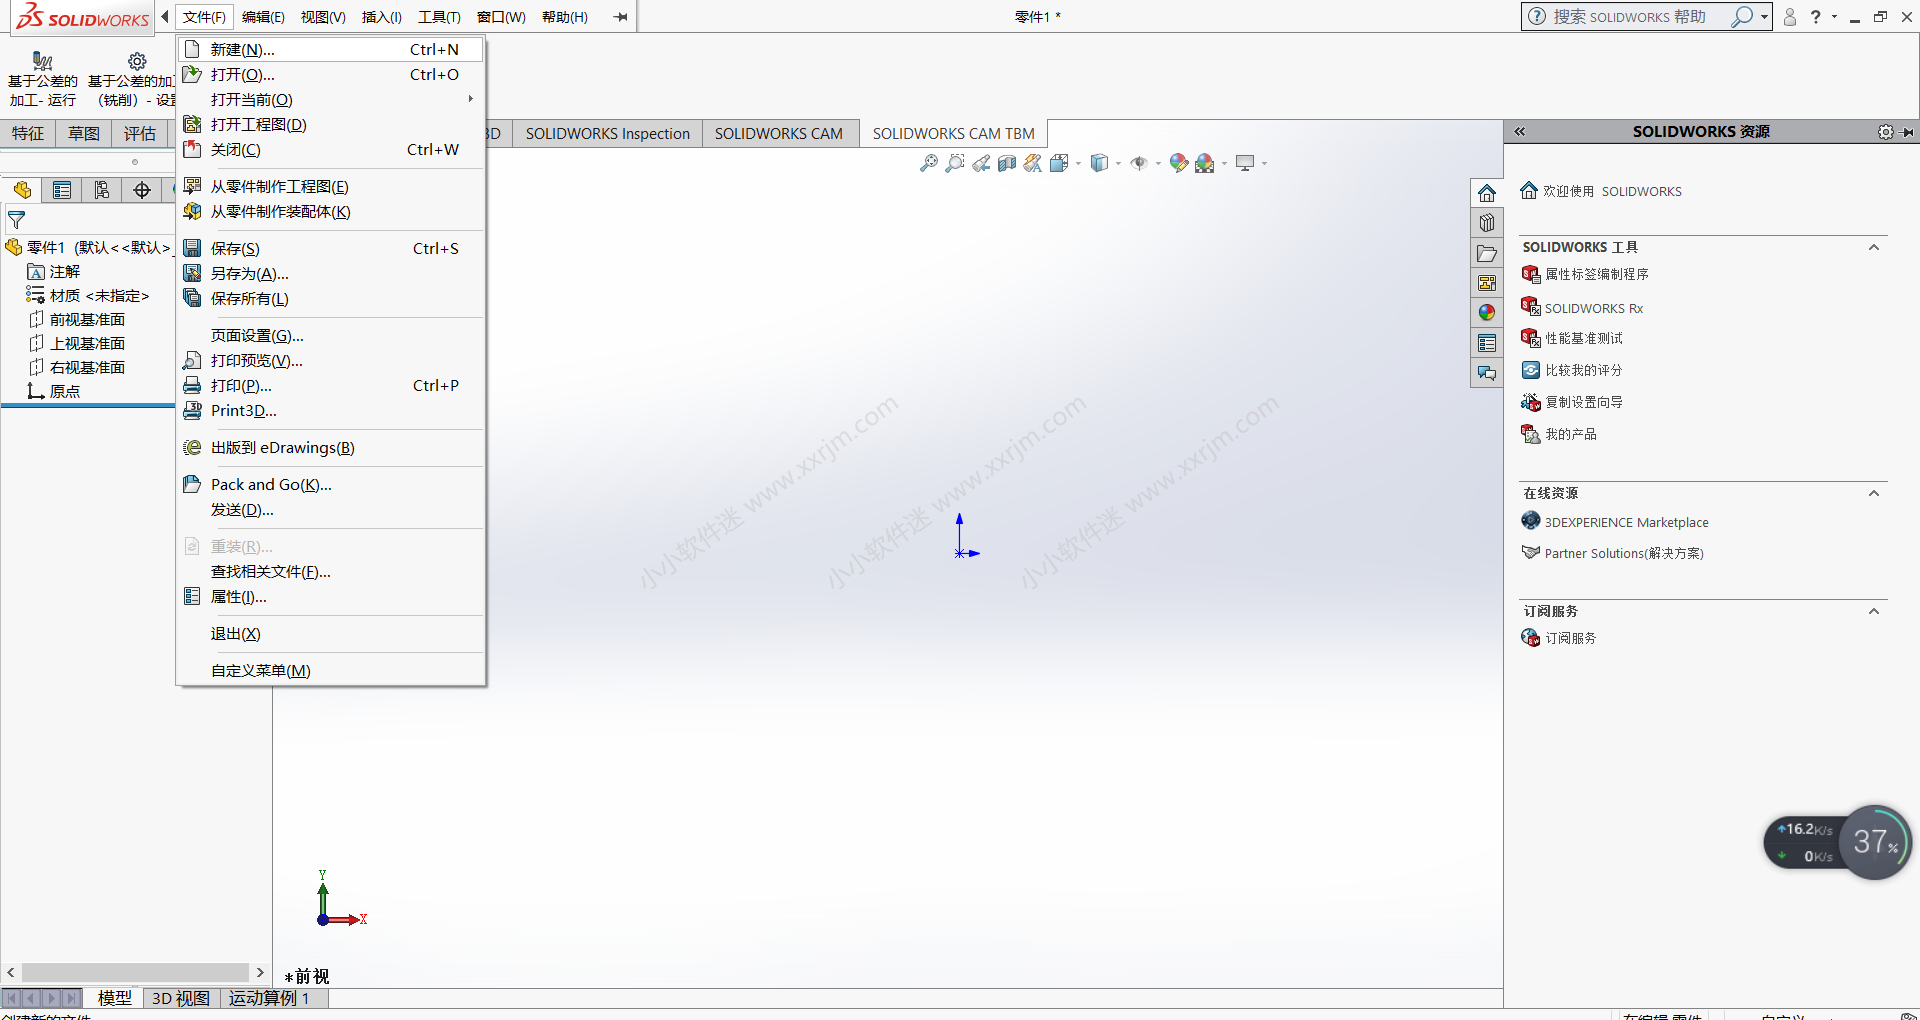Open the 性能基准测试 link
This screenshot has width=1920, height=1020.
click(1584, 338)
